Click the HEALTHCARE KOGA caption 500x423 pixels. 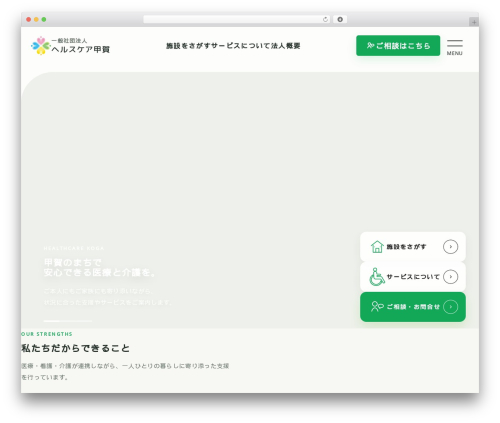pos(74,248)
